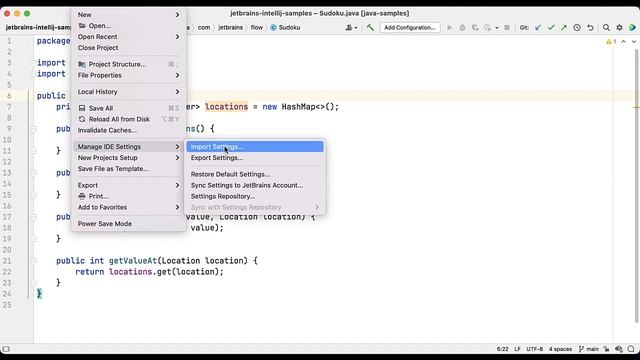Click the Add Configuration... button

pyautogui.click(x=410, y=27)
